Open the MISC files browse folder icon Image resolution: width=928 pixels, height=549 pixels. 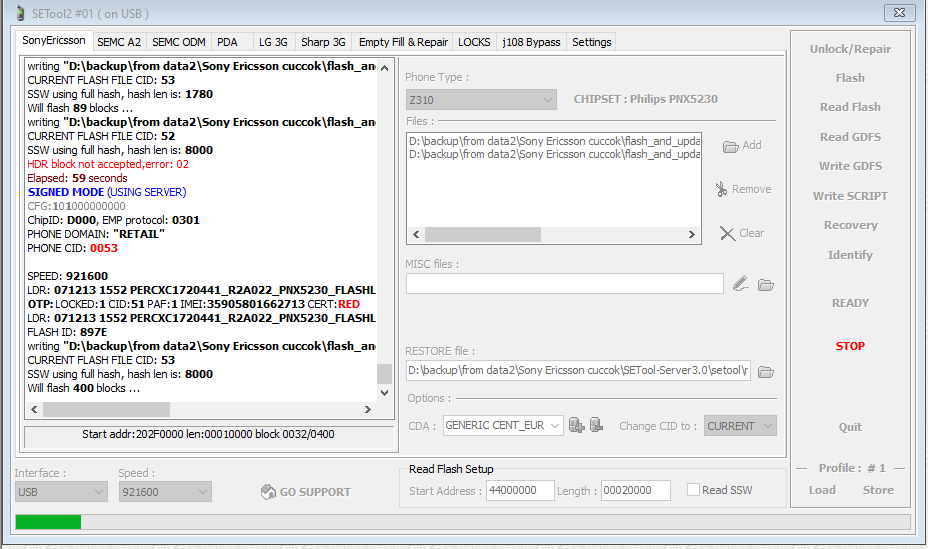tap(766, 285)
